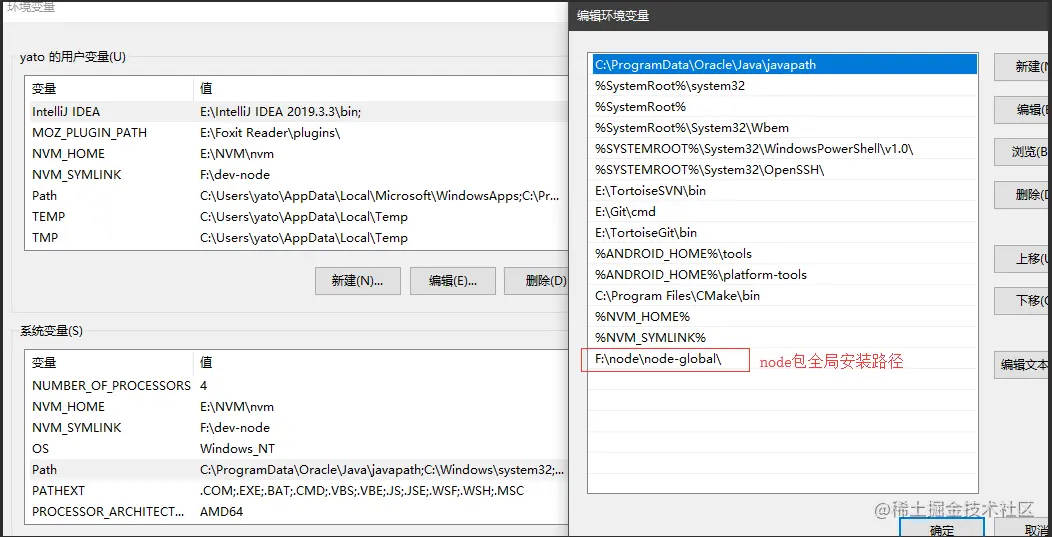Viewport: 1052px width, 537px height.
Task: Click the 删除(D) button under user variables
Action: pyautogui.click(x=537, y=281)
